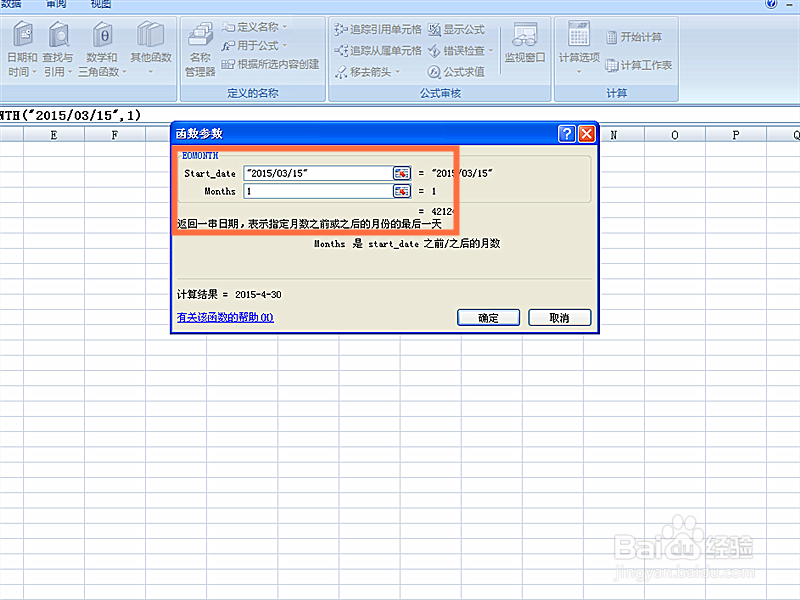
Task: Click the Months input field
Action: point(318,191)
